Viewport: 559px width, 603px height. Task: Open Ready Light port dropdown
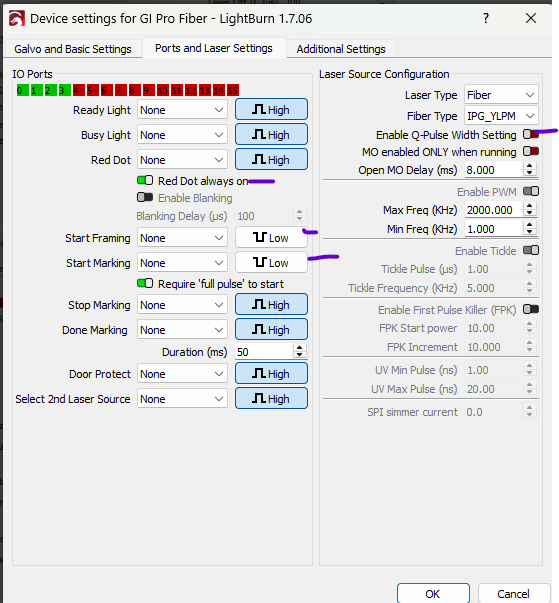pyautogui.click(x=182, y=110)
